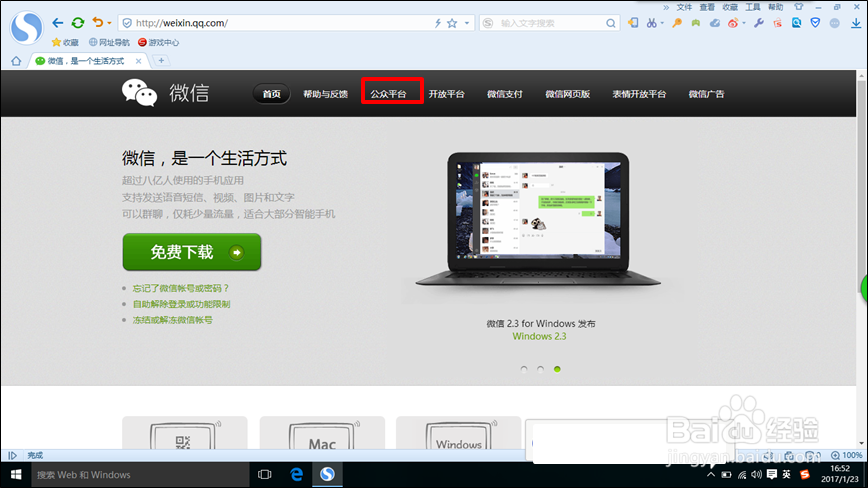Reload the page with the green refresh icon
Screen dimensions: 868x488
click(x=78, y=23)
